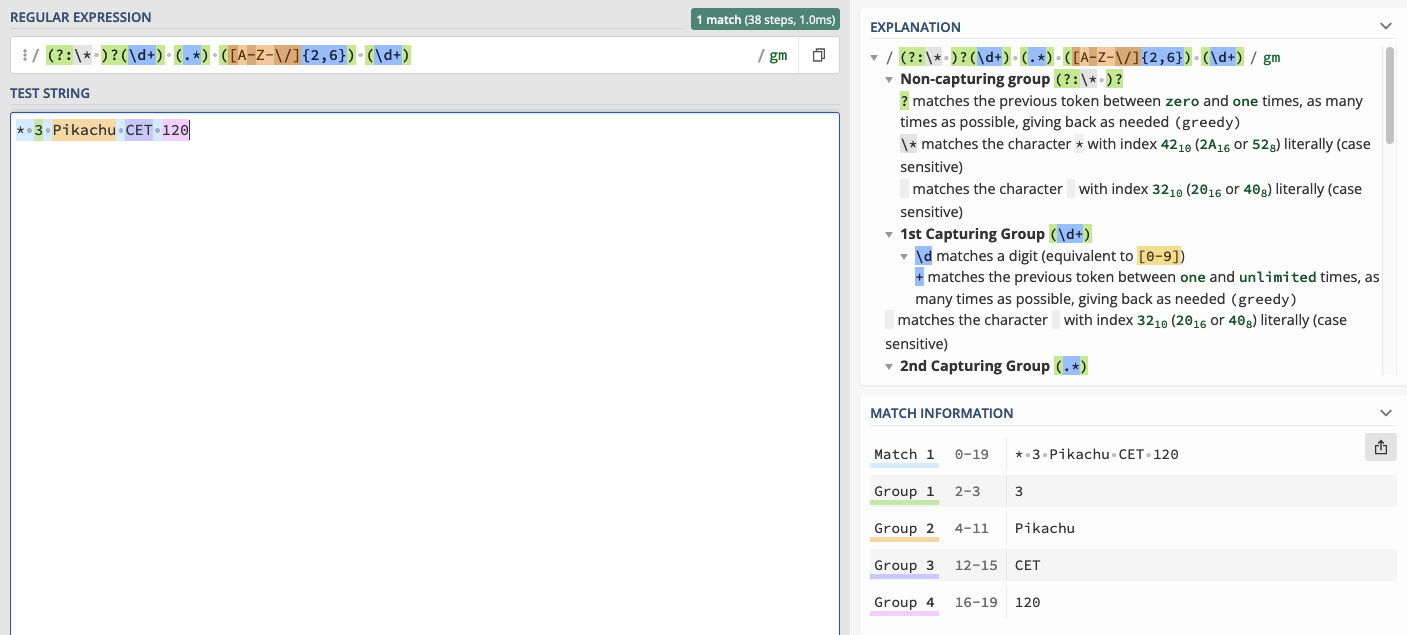
Task: Open the regex flags 'gm' selector
Action: (x=778, y=56)
